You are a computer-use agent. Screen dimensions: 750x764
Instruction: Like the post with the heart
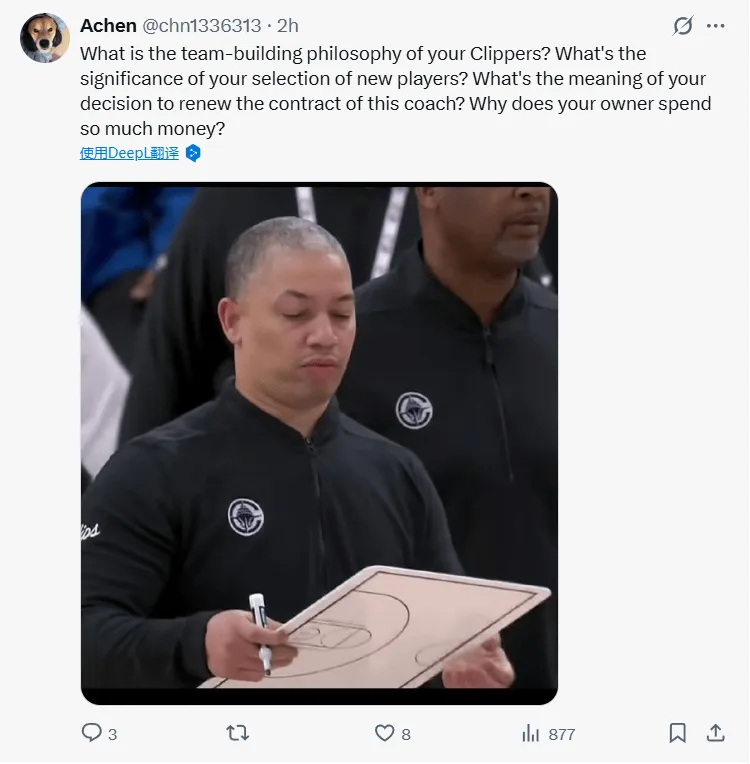click(384, 733)
